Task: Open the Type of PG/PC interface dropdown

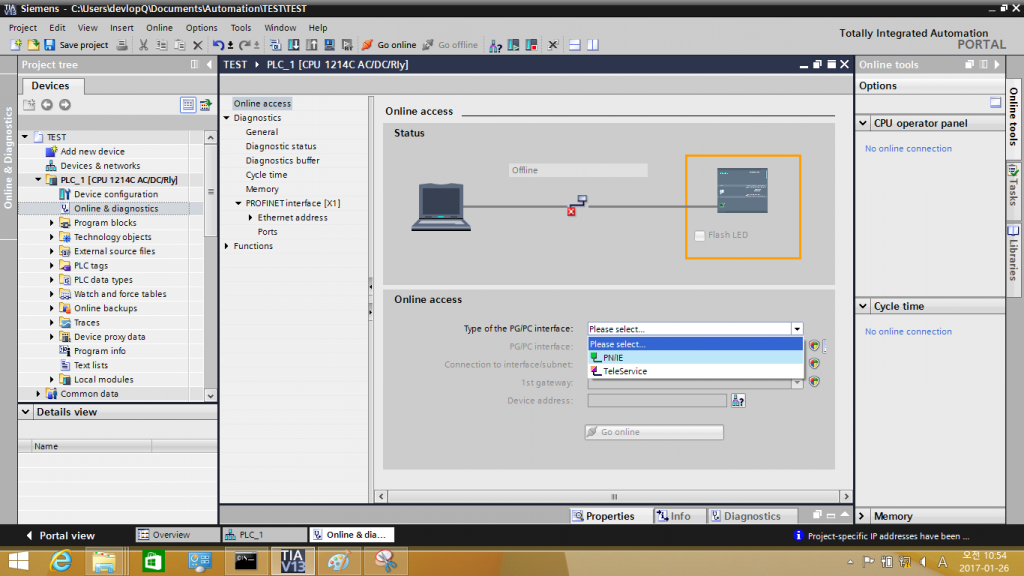Action: 797,329
